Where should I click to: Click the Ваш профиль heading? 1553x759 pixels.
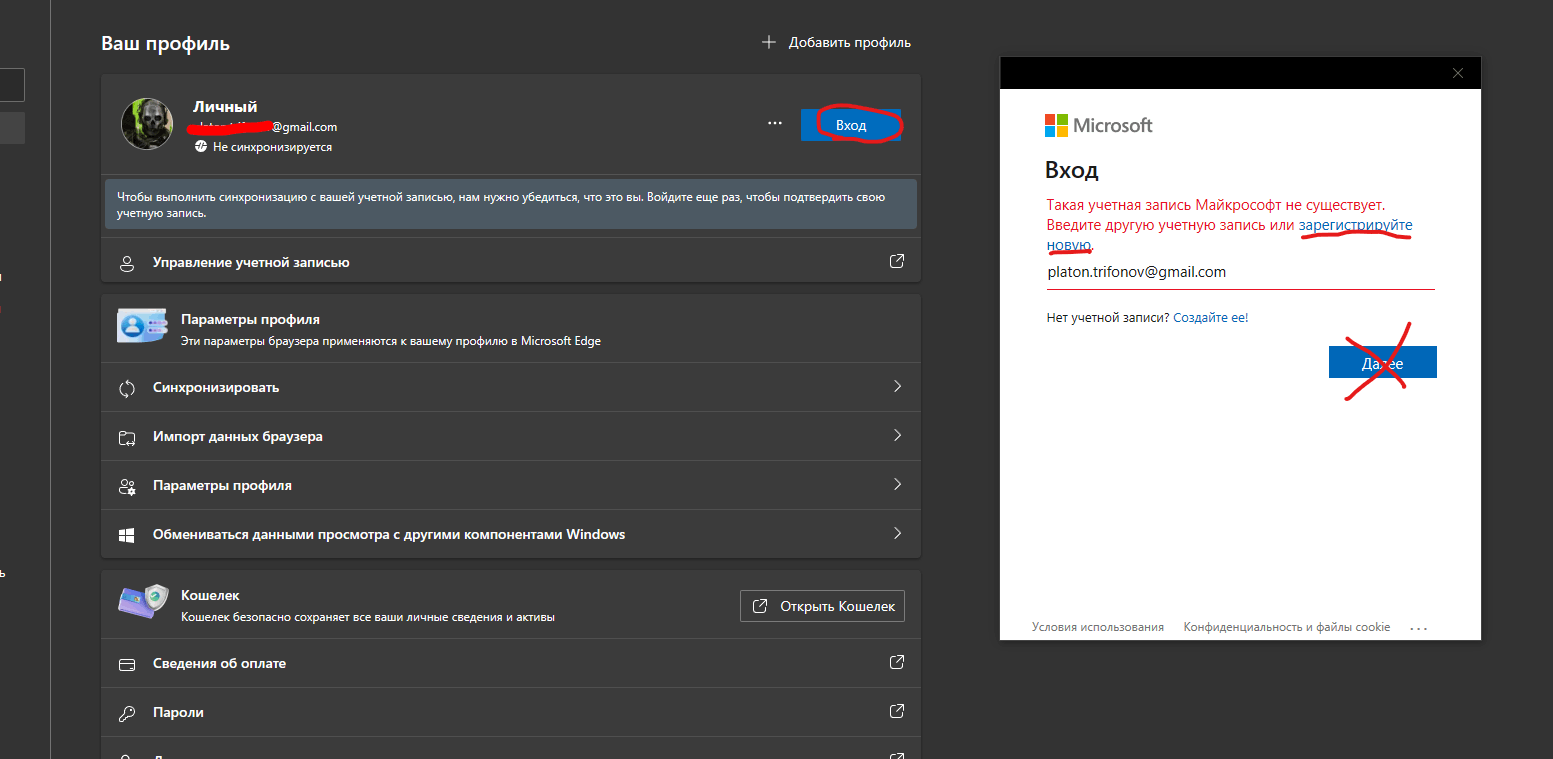165,43
